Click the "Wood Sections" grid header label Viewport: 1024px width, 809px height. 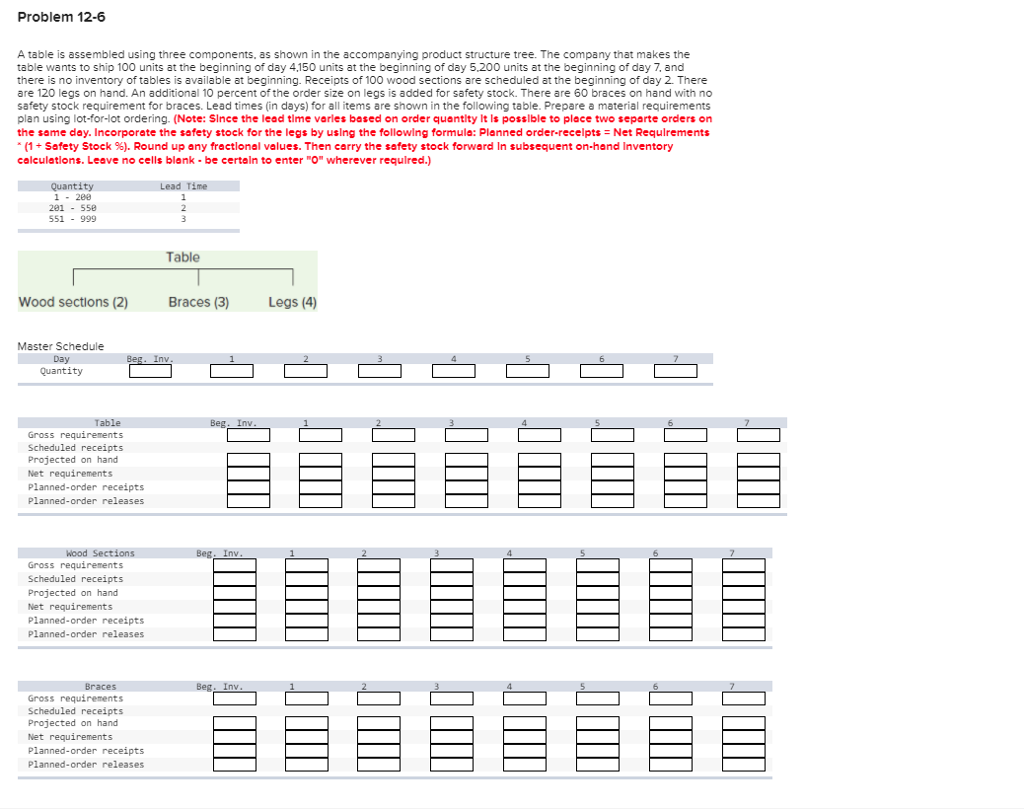100,553
